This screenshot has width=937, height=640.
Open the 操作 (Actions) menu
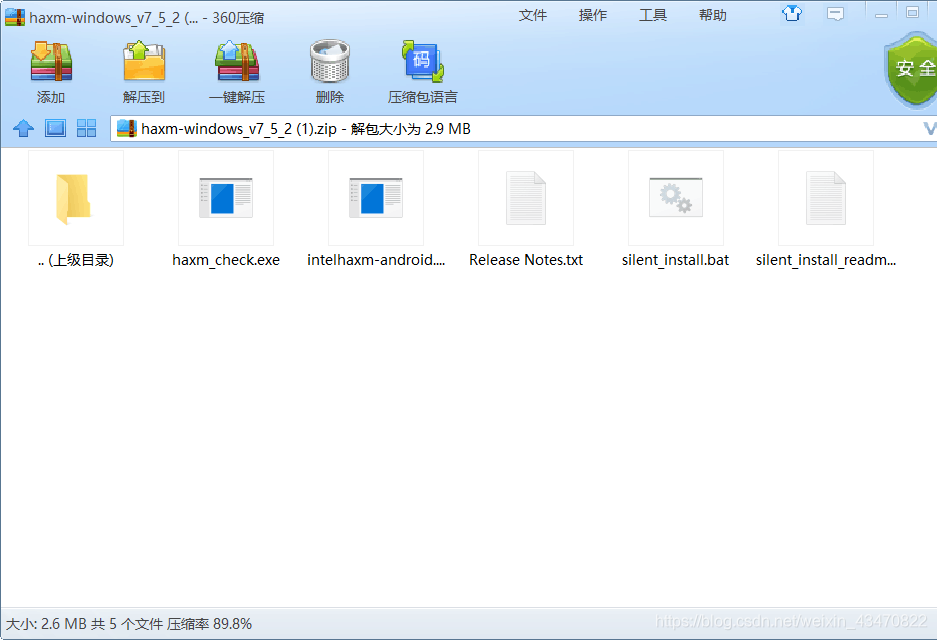click(593, 14)
